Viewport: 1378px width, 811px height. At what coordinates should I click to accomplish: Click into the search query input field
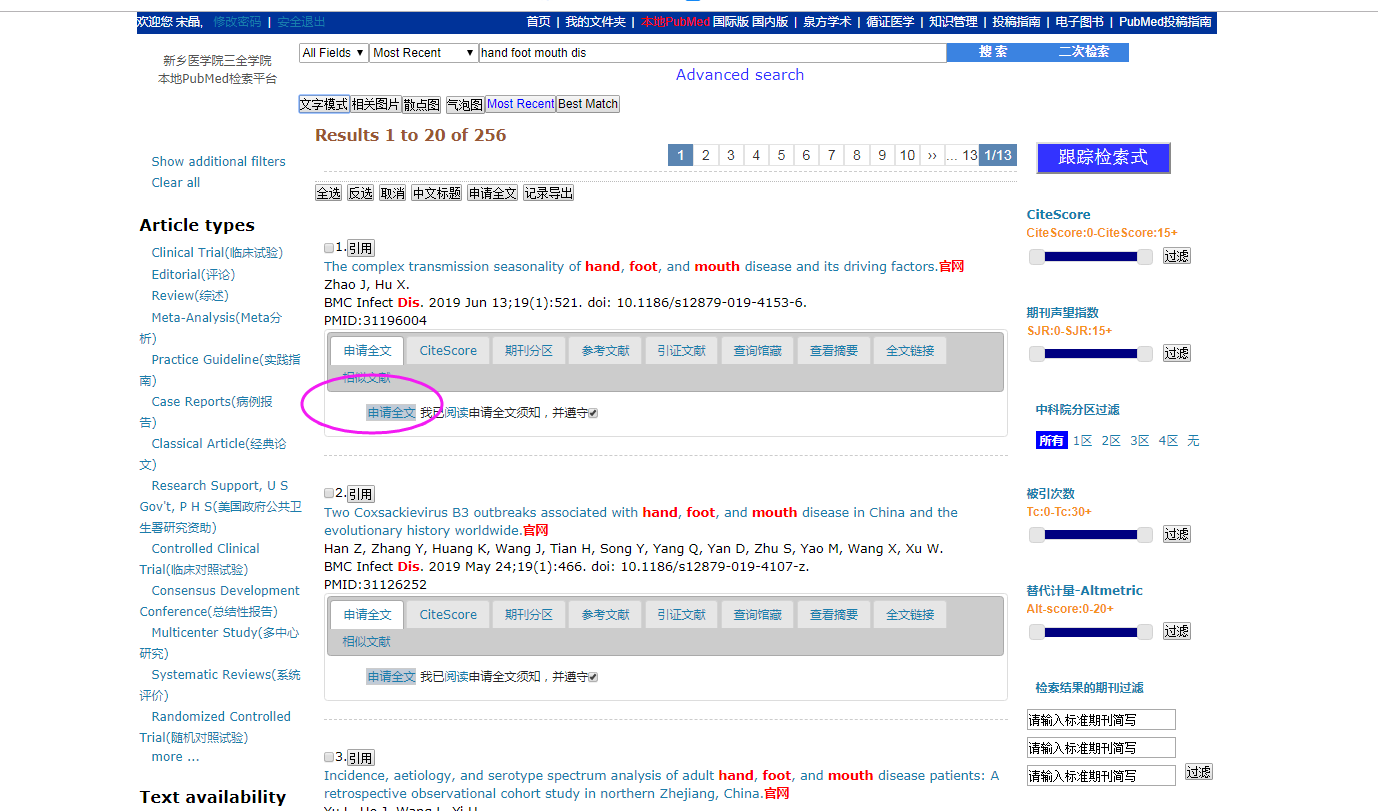click(711, 53)
